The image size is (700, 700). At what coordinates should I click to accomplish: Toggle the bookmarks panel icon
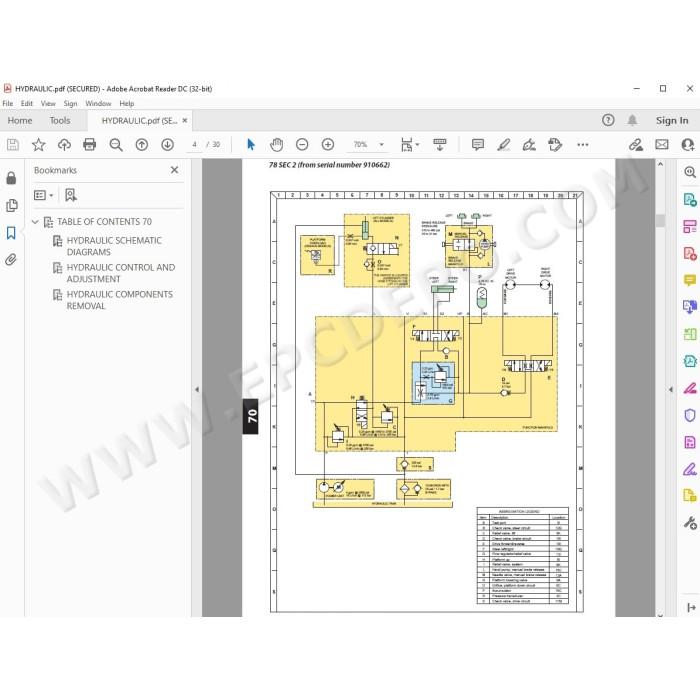pos(11,233)
